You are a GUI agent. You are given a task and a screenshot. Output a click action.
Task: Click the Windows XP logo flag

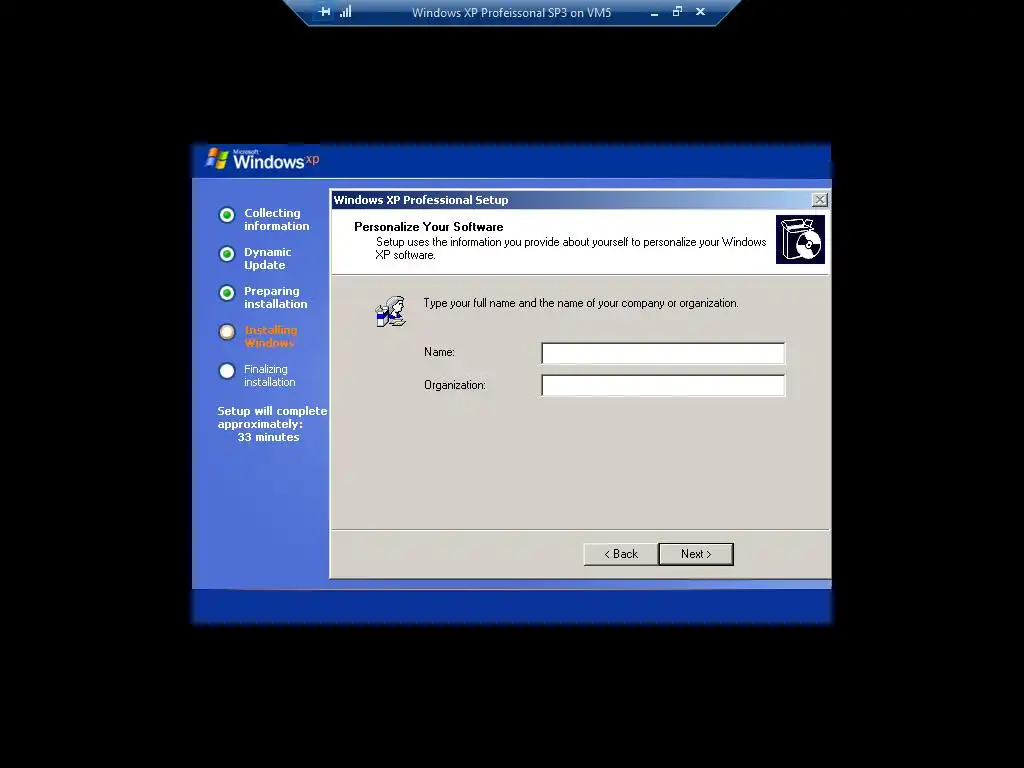(217, 159)
